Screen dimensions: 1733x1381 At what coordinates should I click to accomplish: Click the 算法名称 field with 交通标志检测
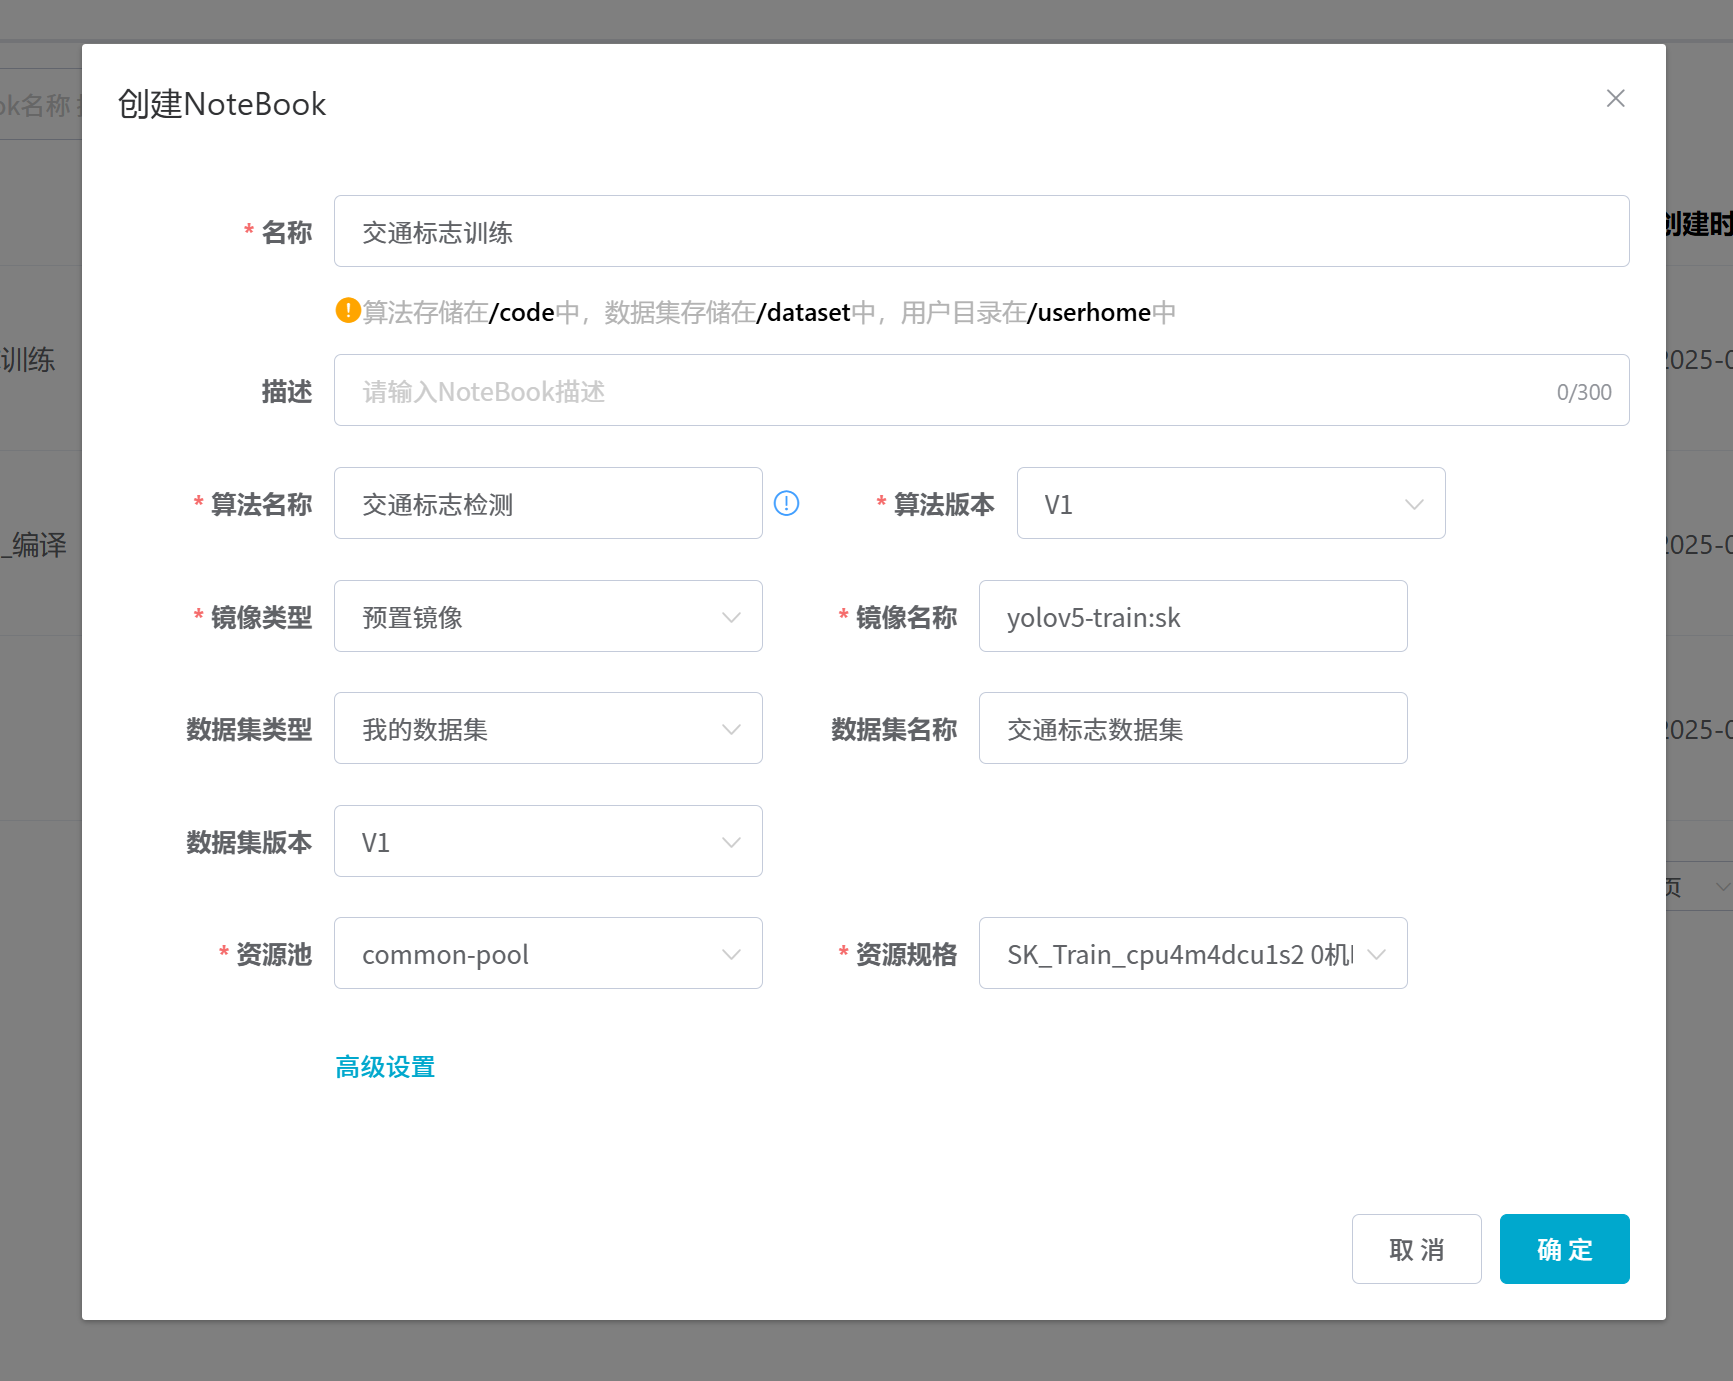548,504
